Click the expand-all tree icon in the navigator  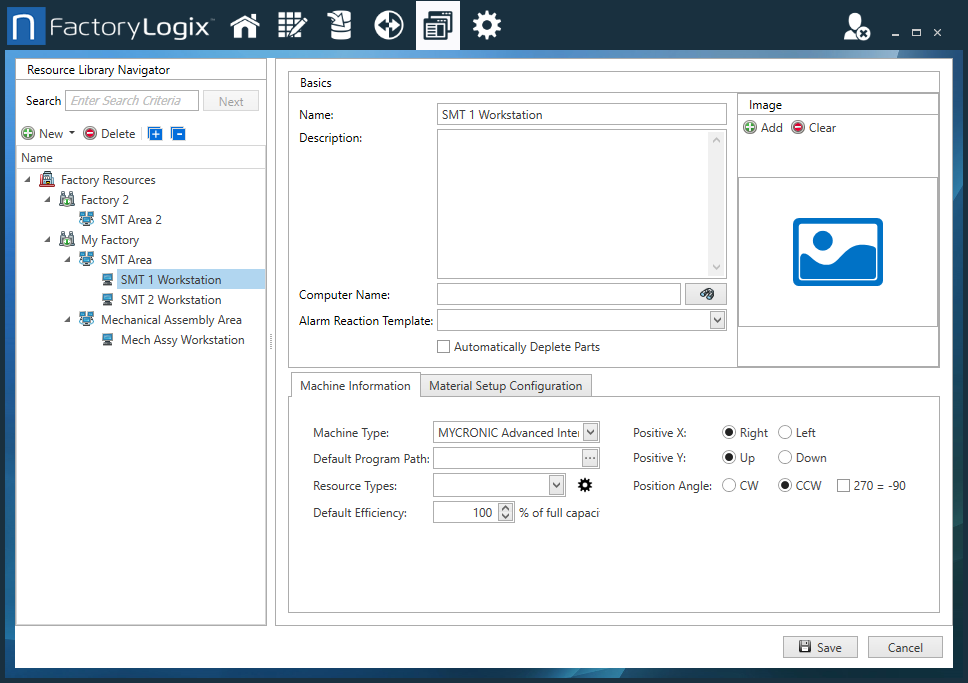click(x=154, y=133)
